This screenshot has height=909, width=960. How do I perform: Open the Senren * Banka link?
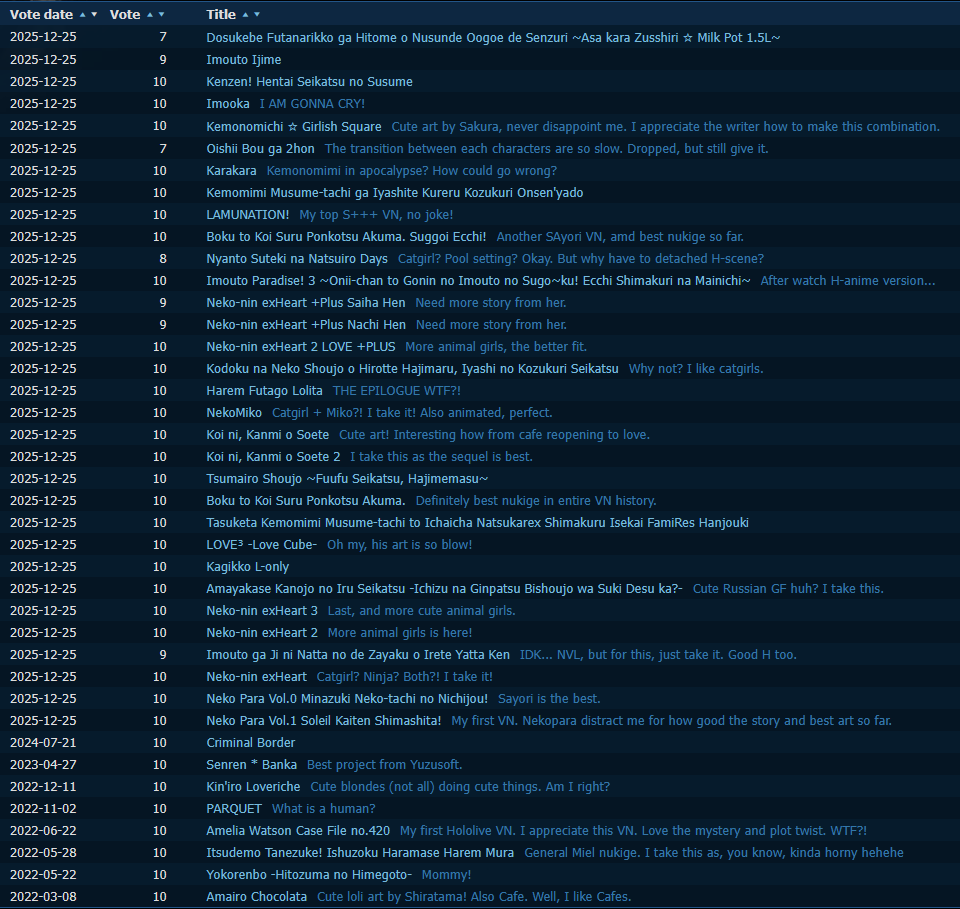coord(252,765)
